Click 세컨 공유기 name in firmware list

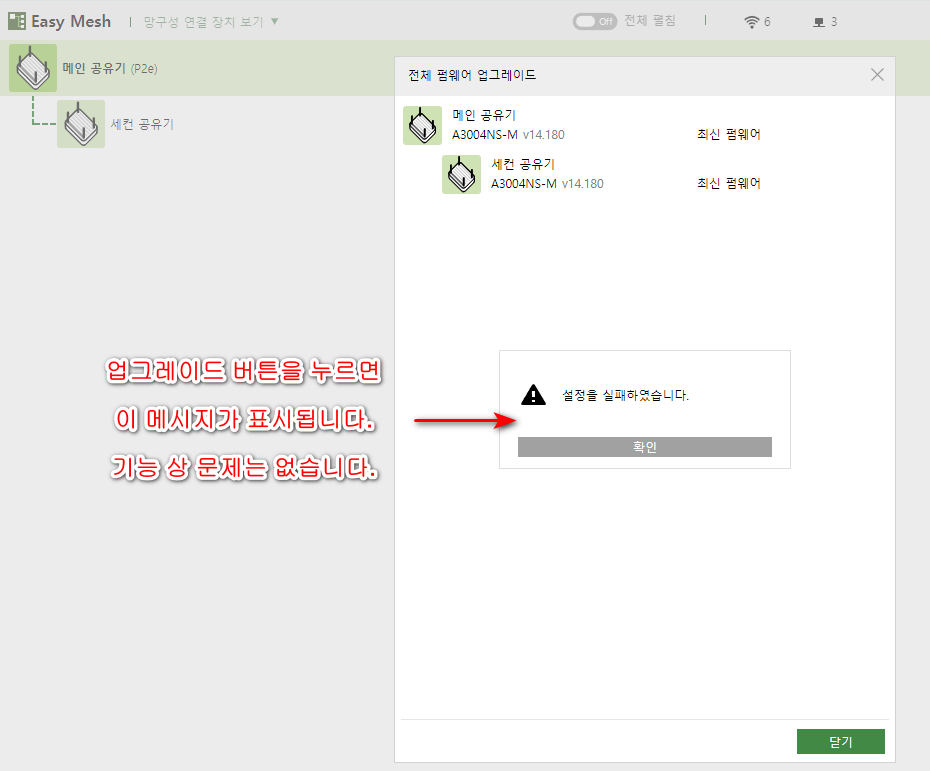point(523,164)
